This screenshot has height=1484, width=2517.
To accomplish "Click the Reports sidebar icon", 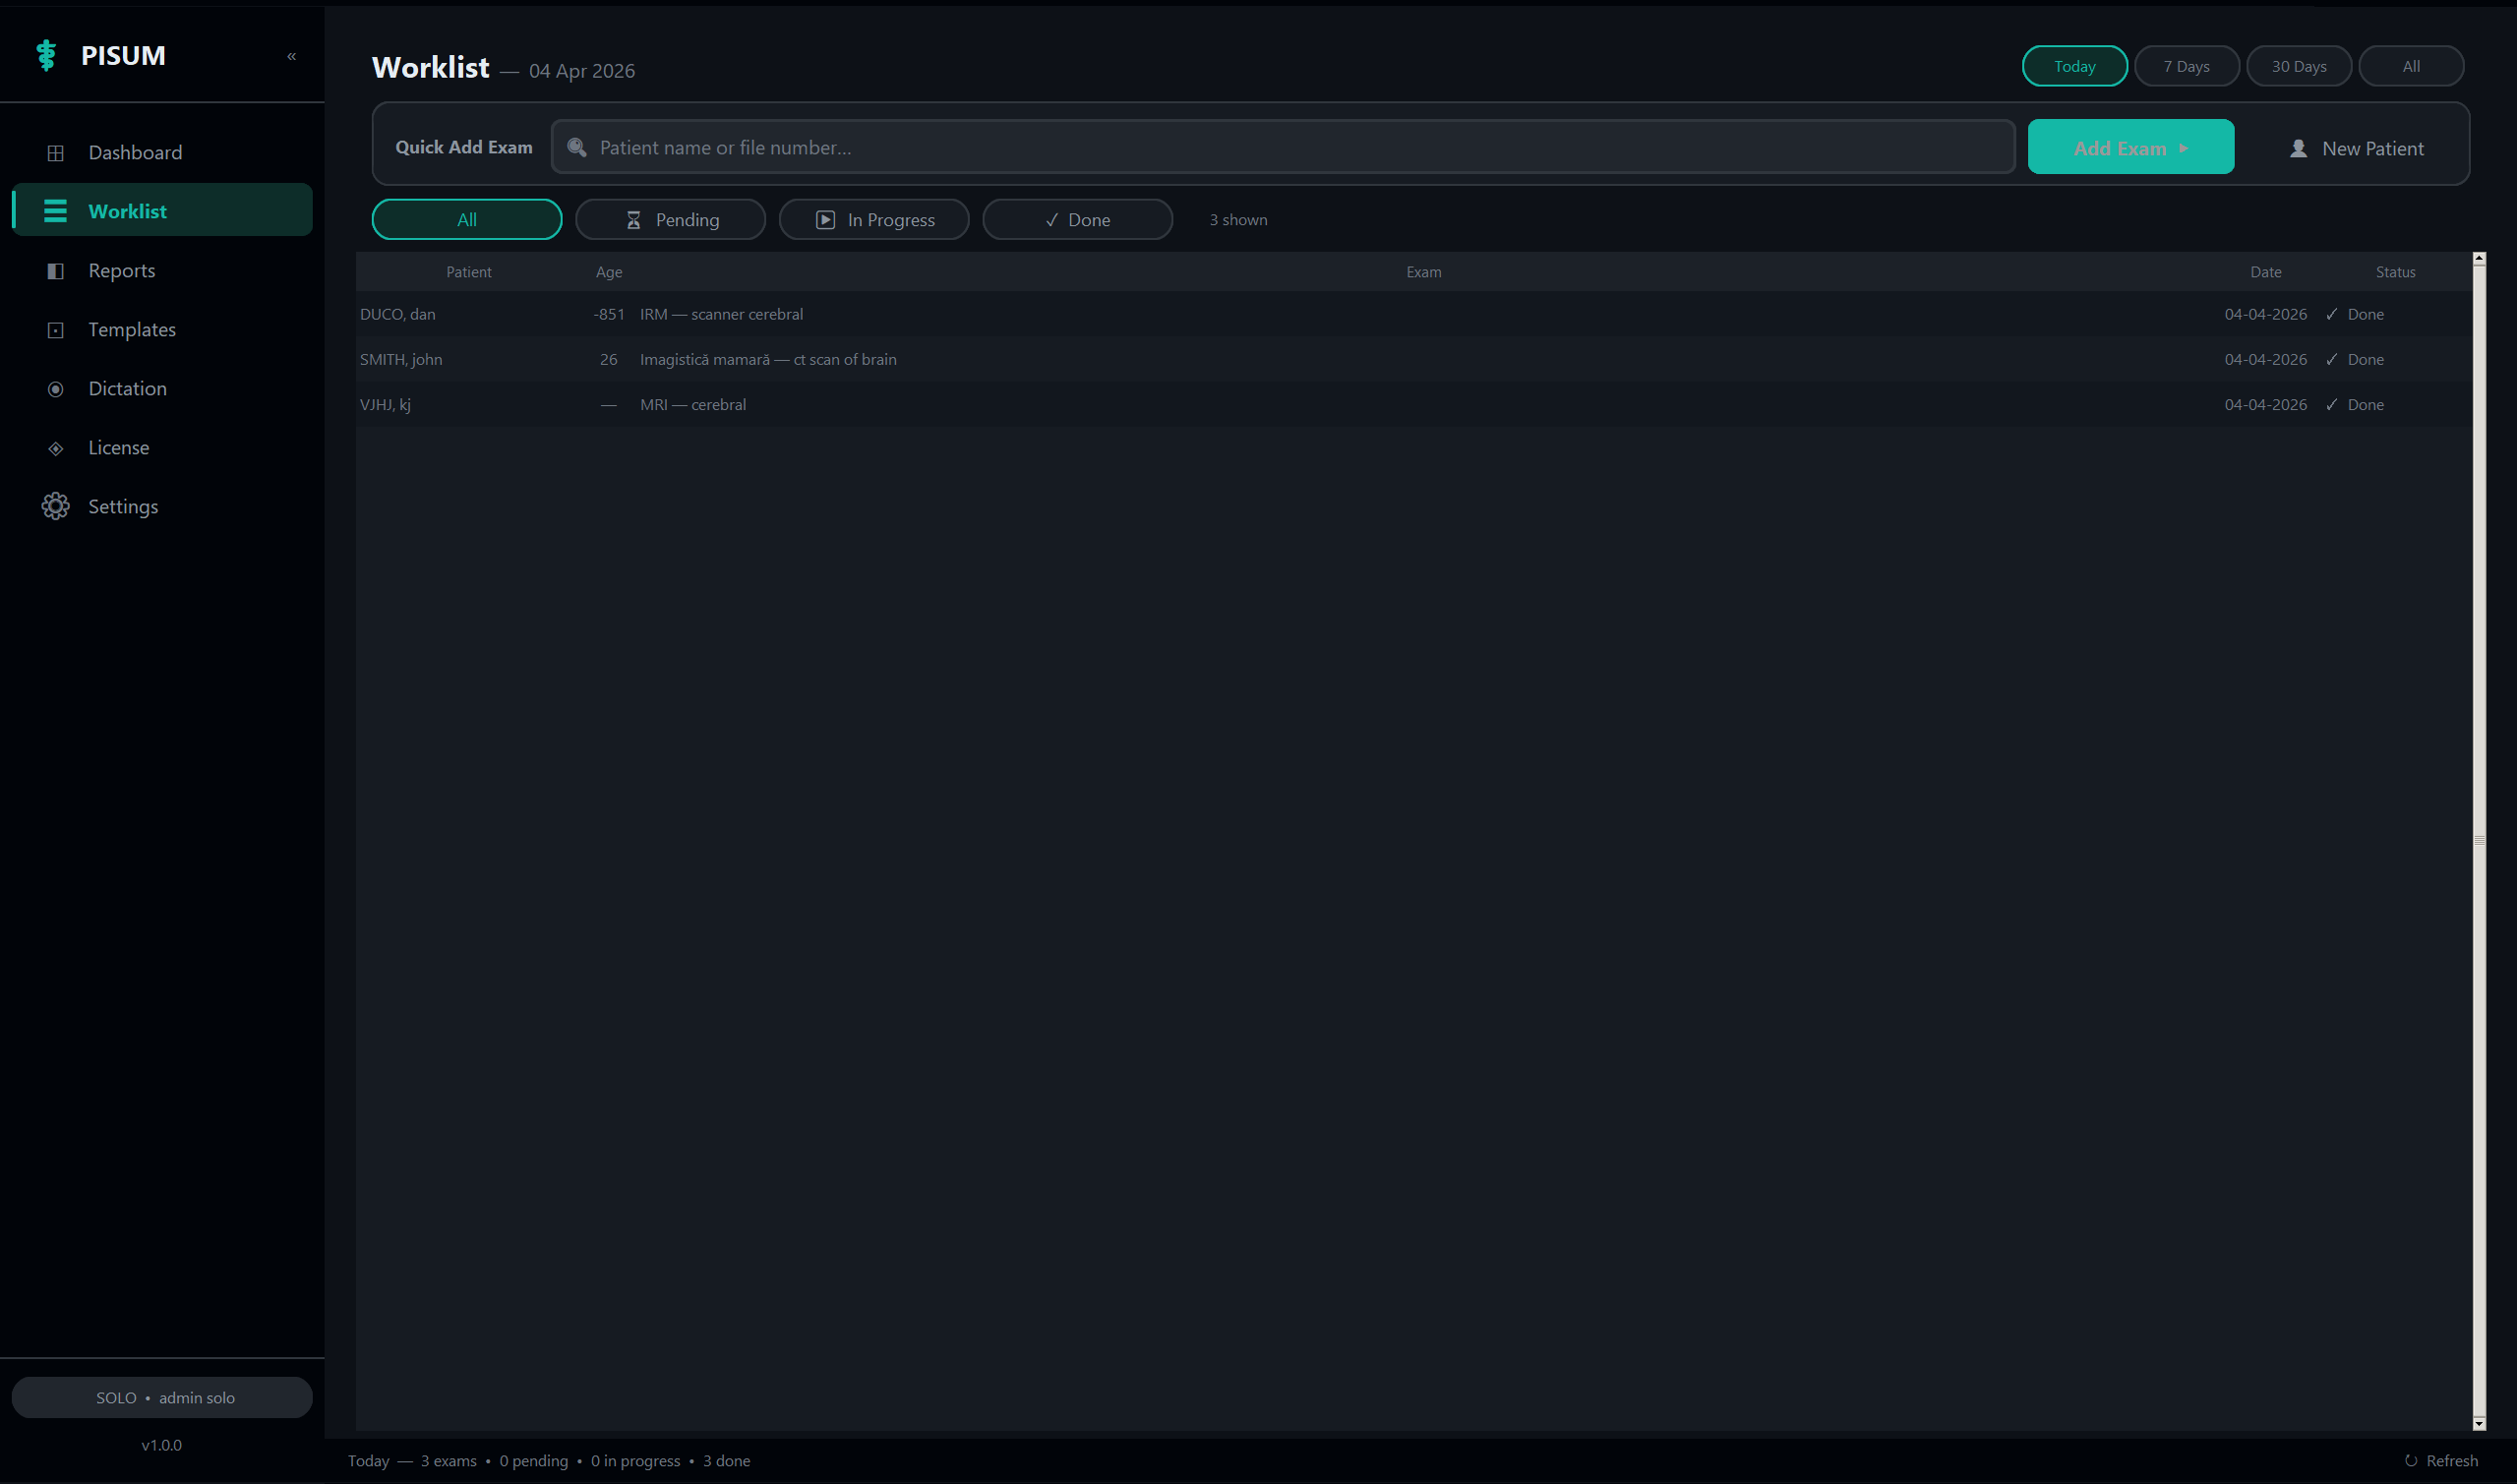I will [x=56, y=271].
